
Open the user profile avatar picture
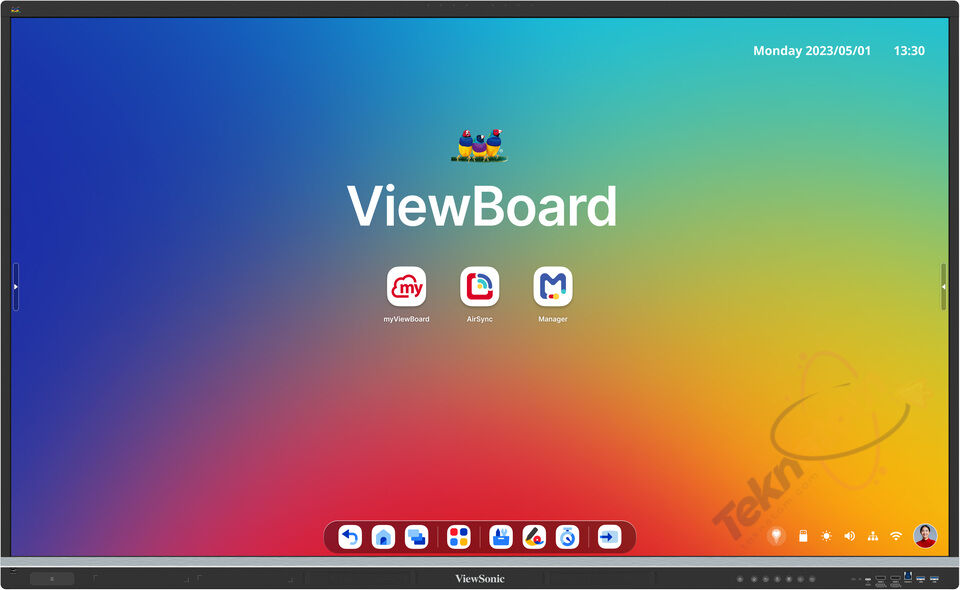pyautogui.click(x=925, y=536)
